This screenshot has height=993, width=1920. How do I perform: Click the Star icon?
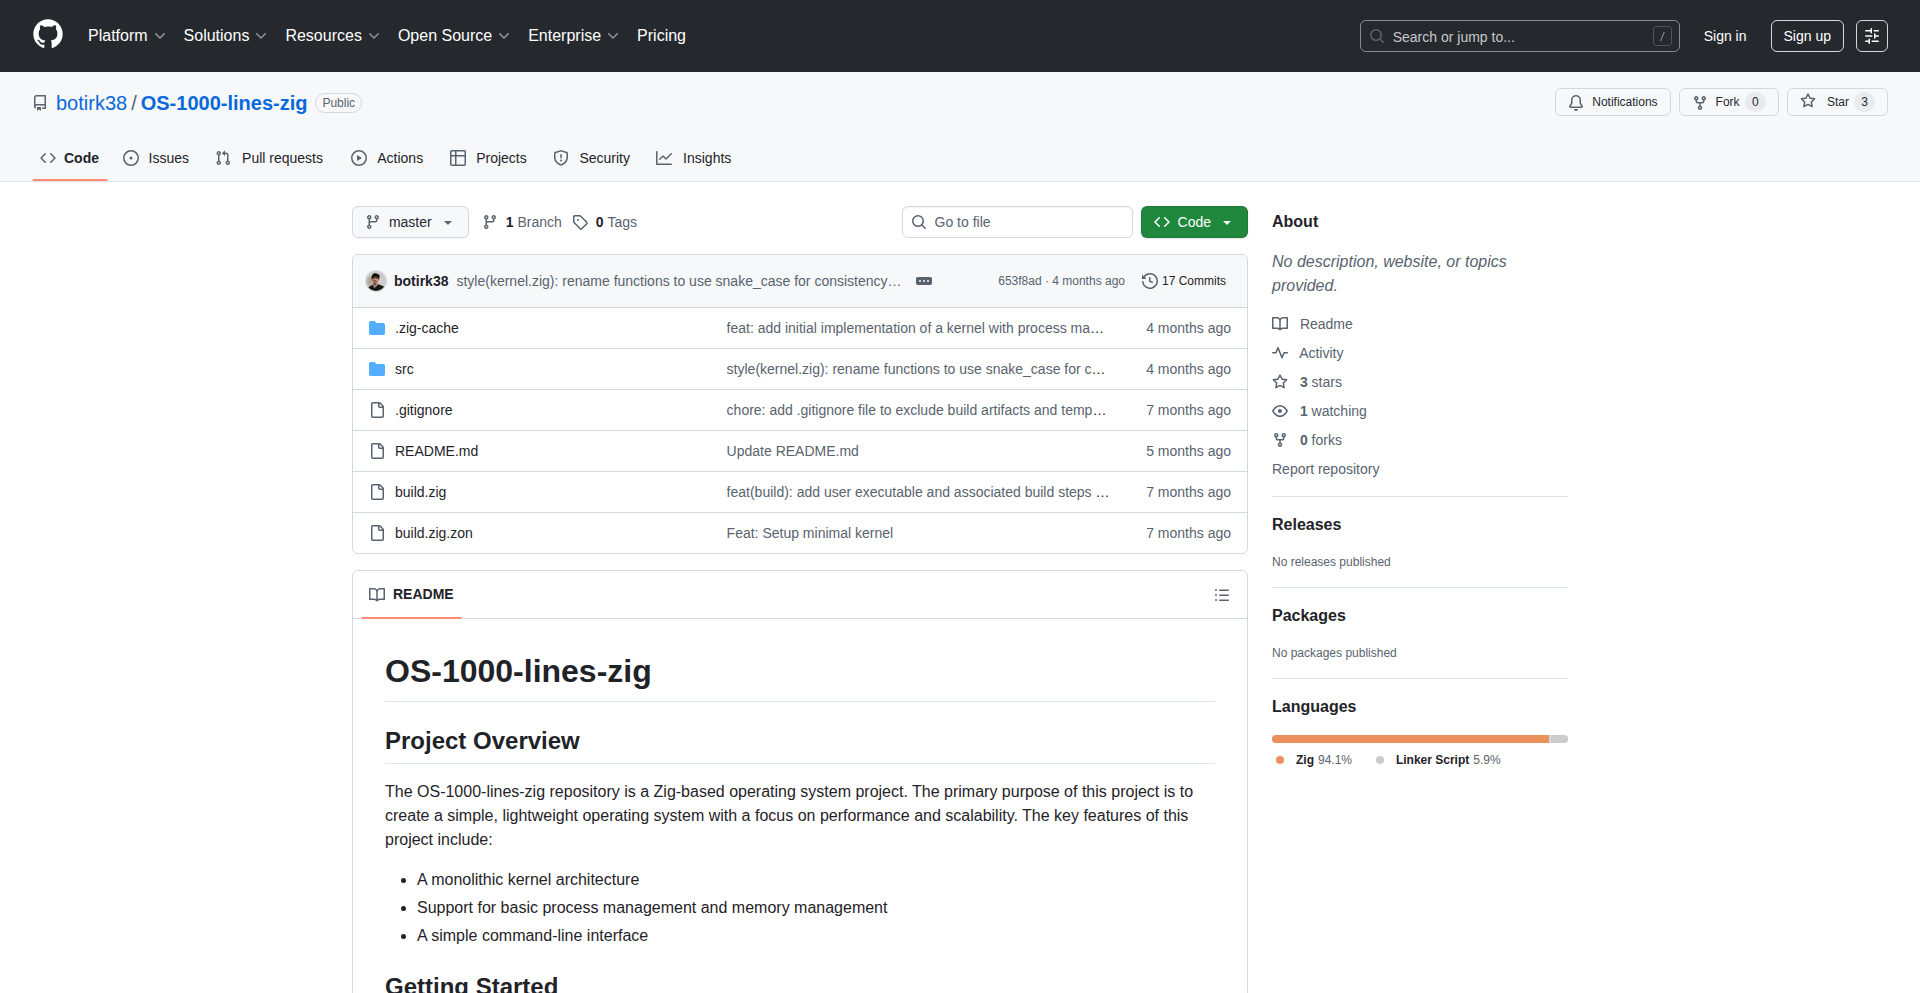tap(1808, 101)
